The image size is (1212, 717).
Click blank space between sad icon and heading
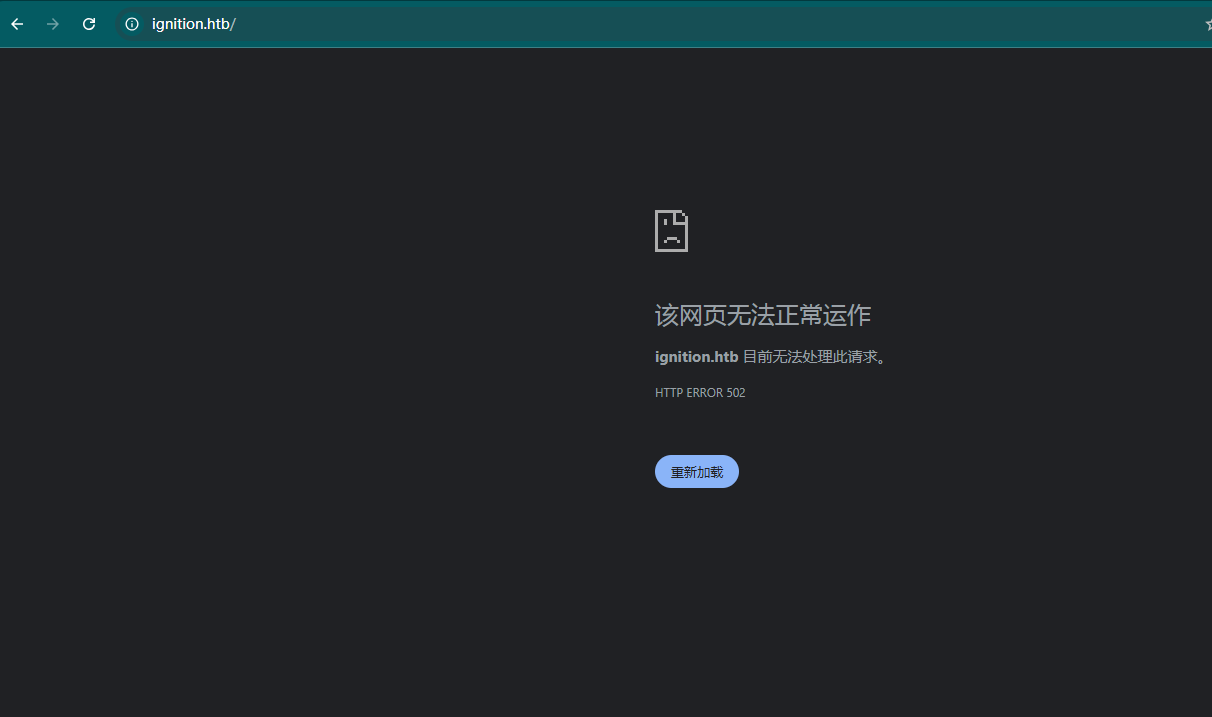point(671,277)
